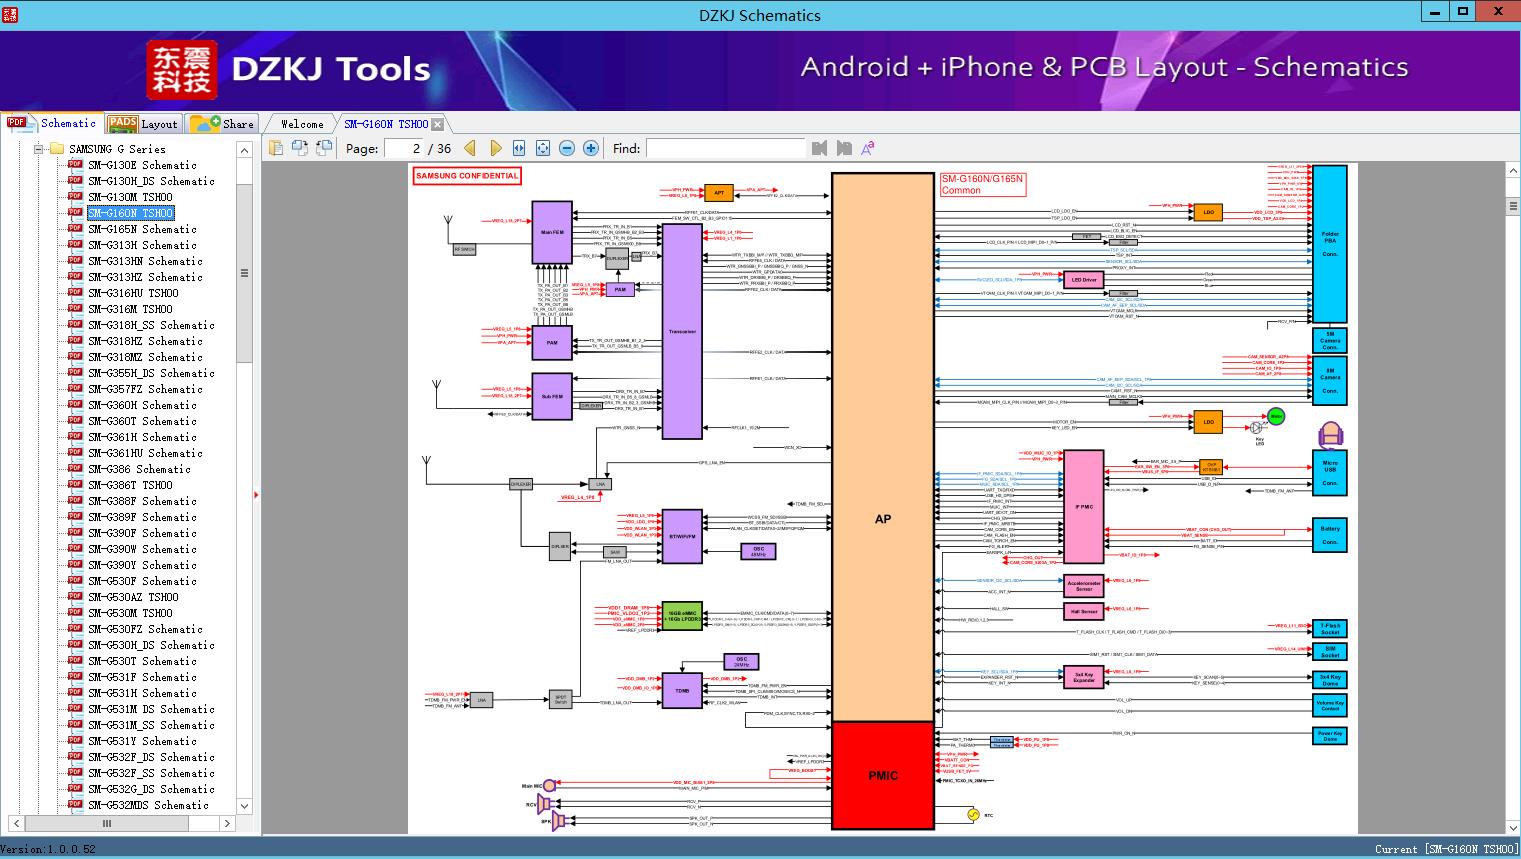Click the page number input field
Screen dimensions: 1521x859
click(405, 148)
